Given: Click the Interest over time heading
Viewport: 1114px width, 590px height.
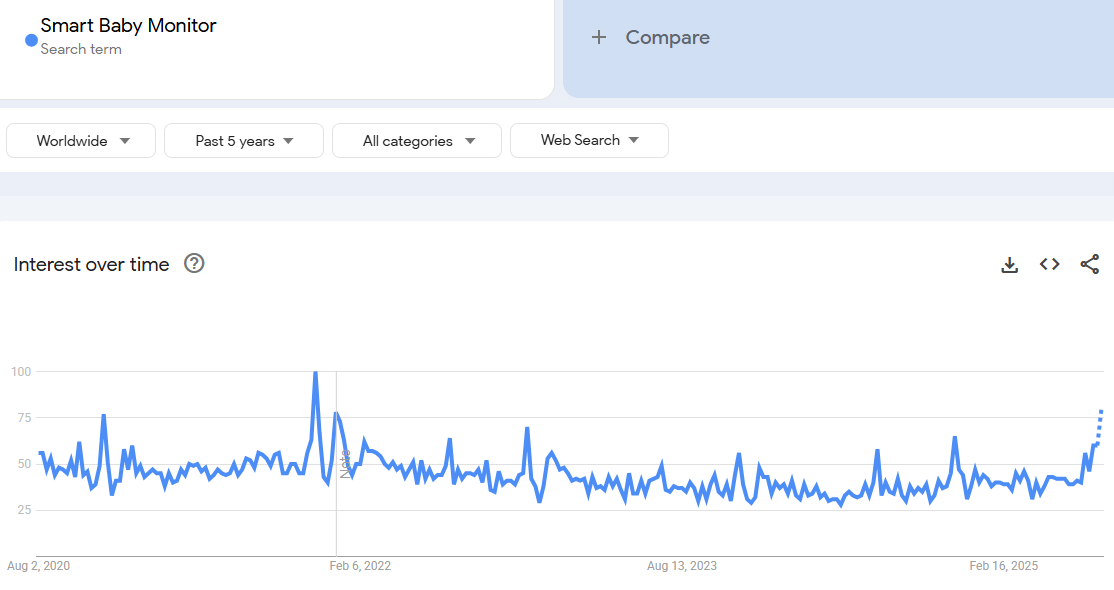Looking at the screenshot, I should (x=92, y=264).
